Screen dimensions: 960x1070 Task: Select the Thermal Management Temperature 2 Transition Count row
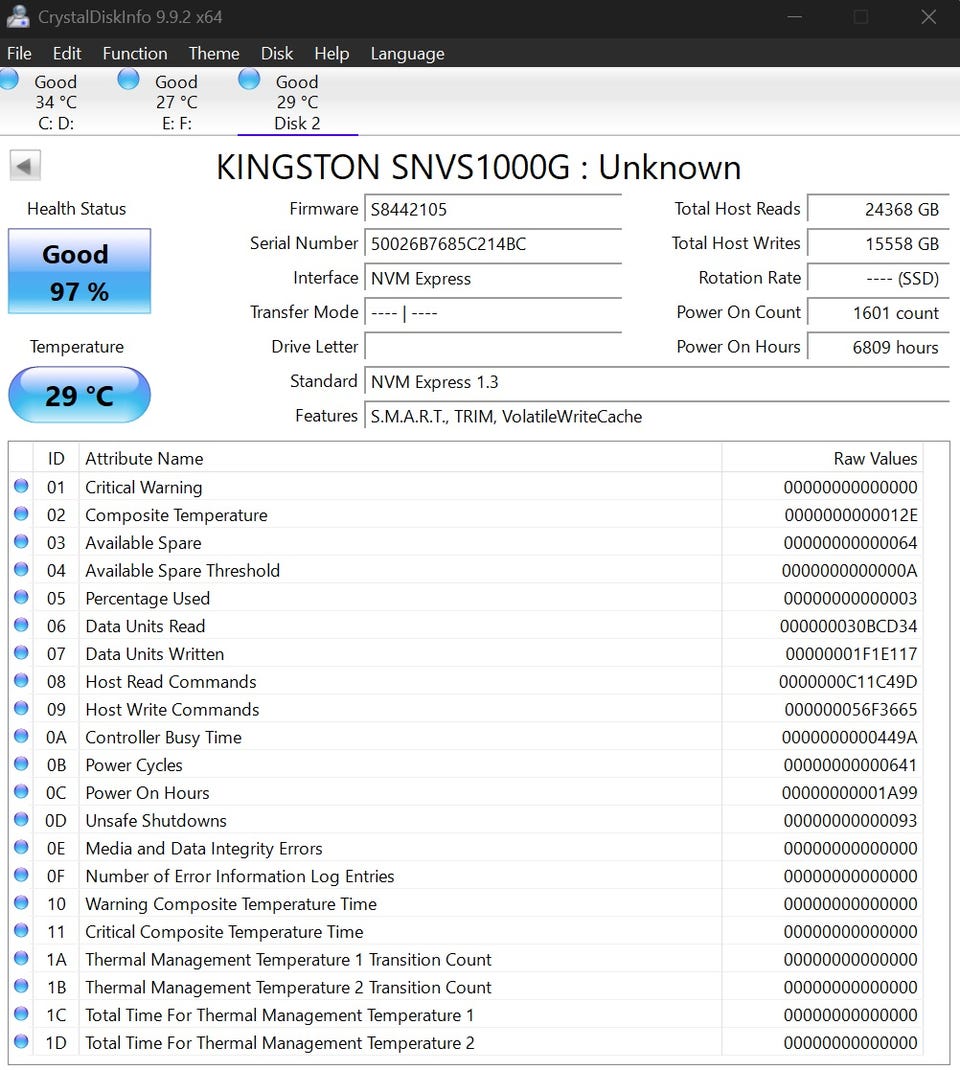tap(466, 987)
